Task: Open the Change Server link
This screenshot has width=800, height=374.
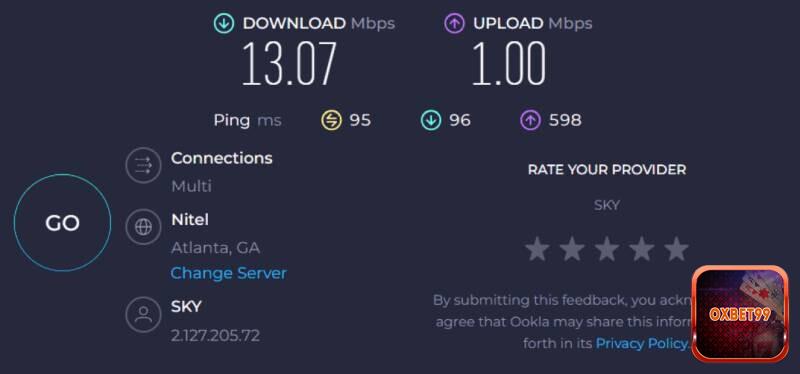Action: point(229,273)
